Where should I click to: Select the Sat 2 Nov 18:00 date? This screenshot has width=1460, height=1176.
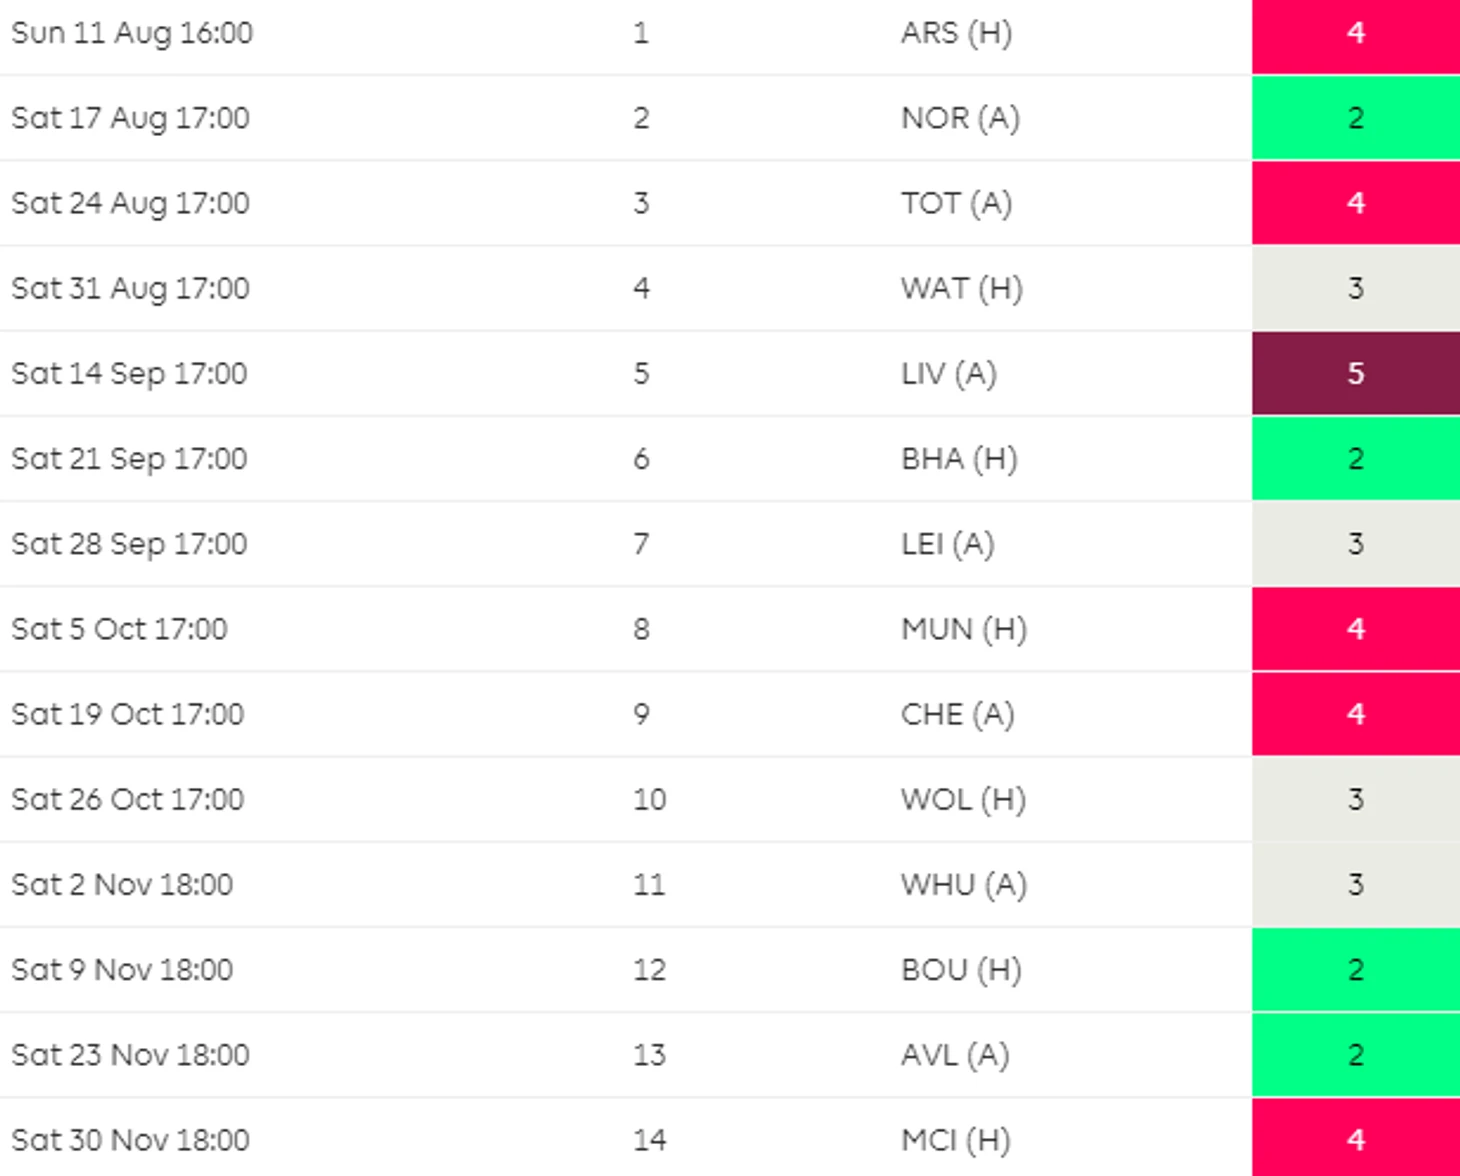[x=122, y=885]
